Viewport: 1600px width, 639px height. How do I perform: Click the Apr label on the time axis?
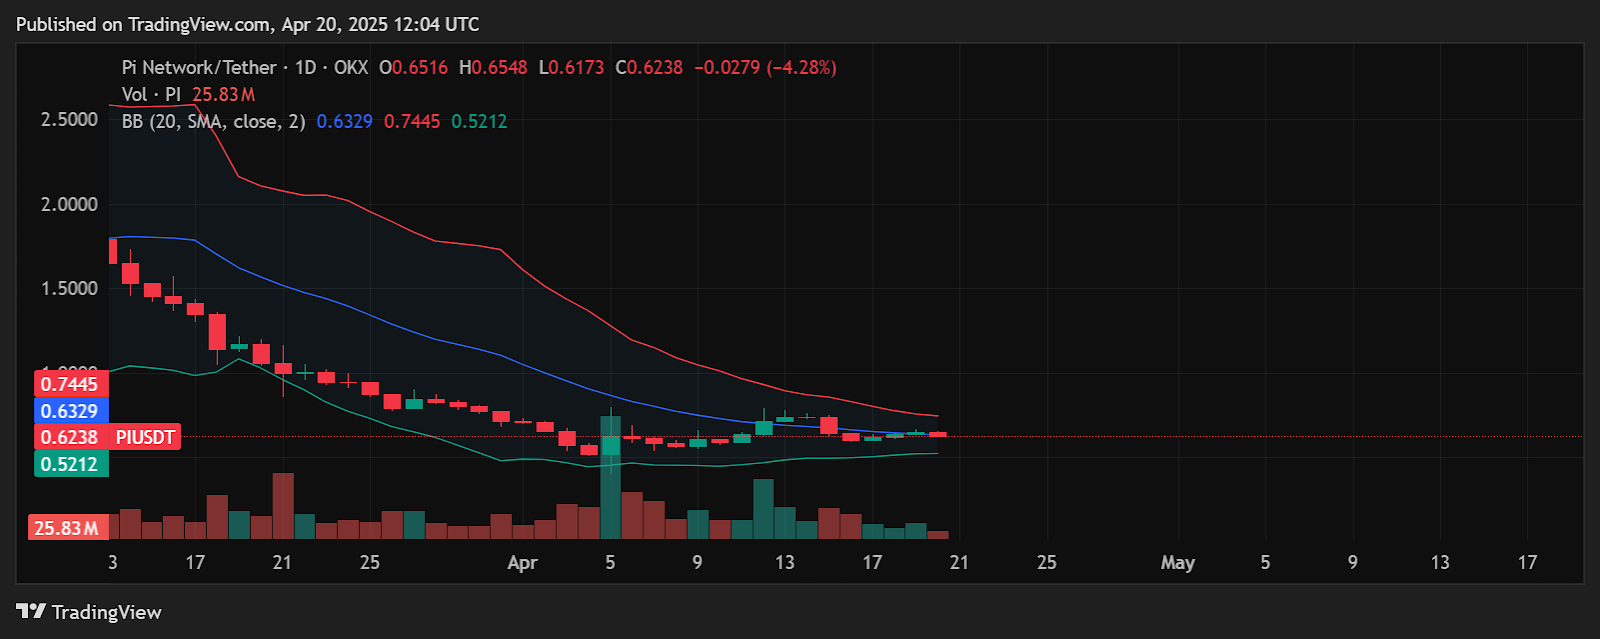click(522, 562)
